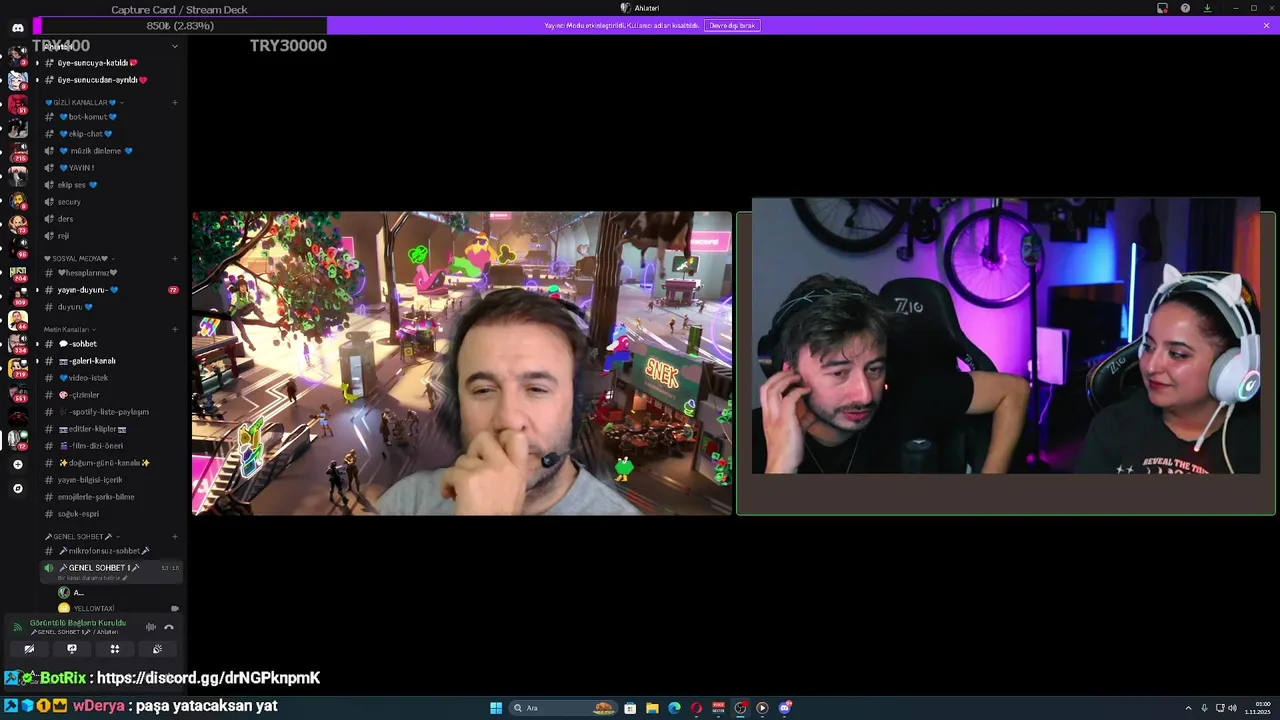Open the hesaplarımız channel
This screenshot has width=1280, height=720.
[x=110, y=273]
